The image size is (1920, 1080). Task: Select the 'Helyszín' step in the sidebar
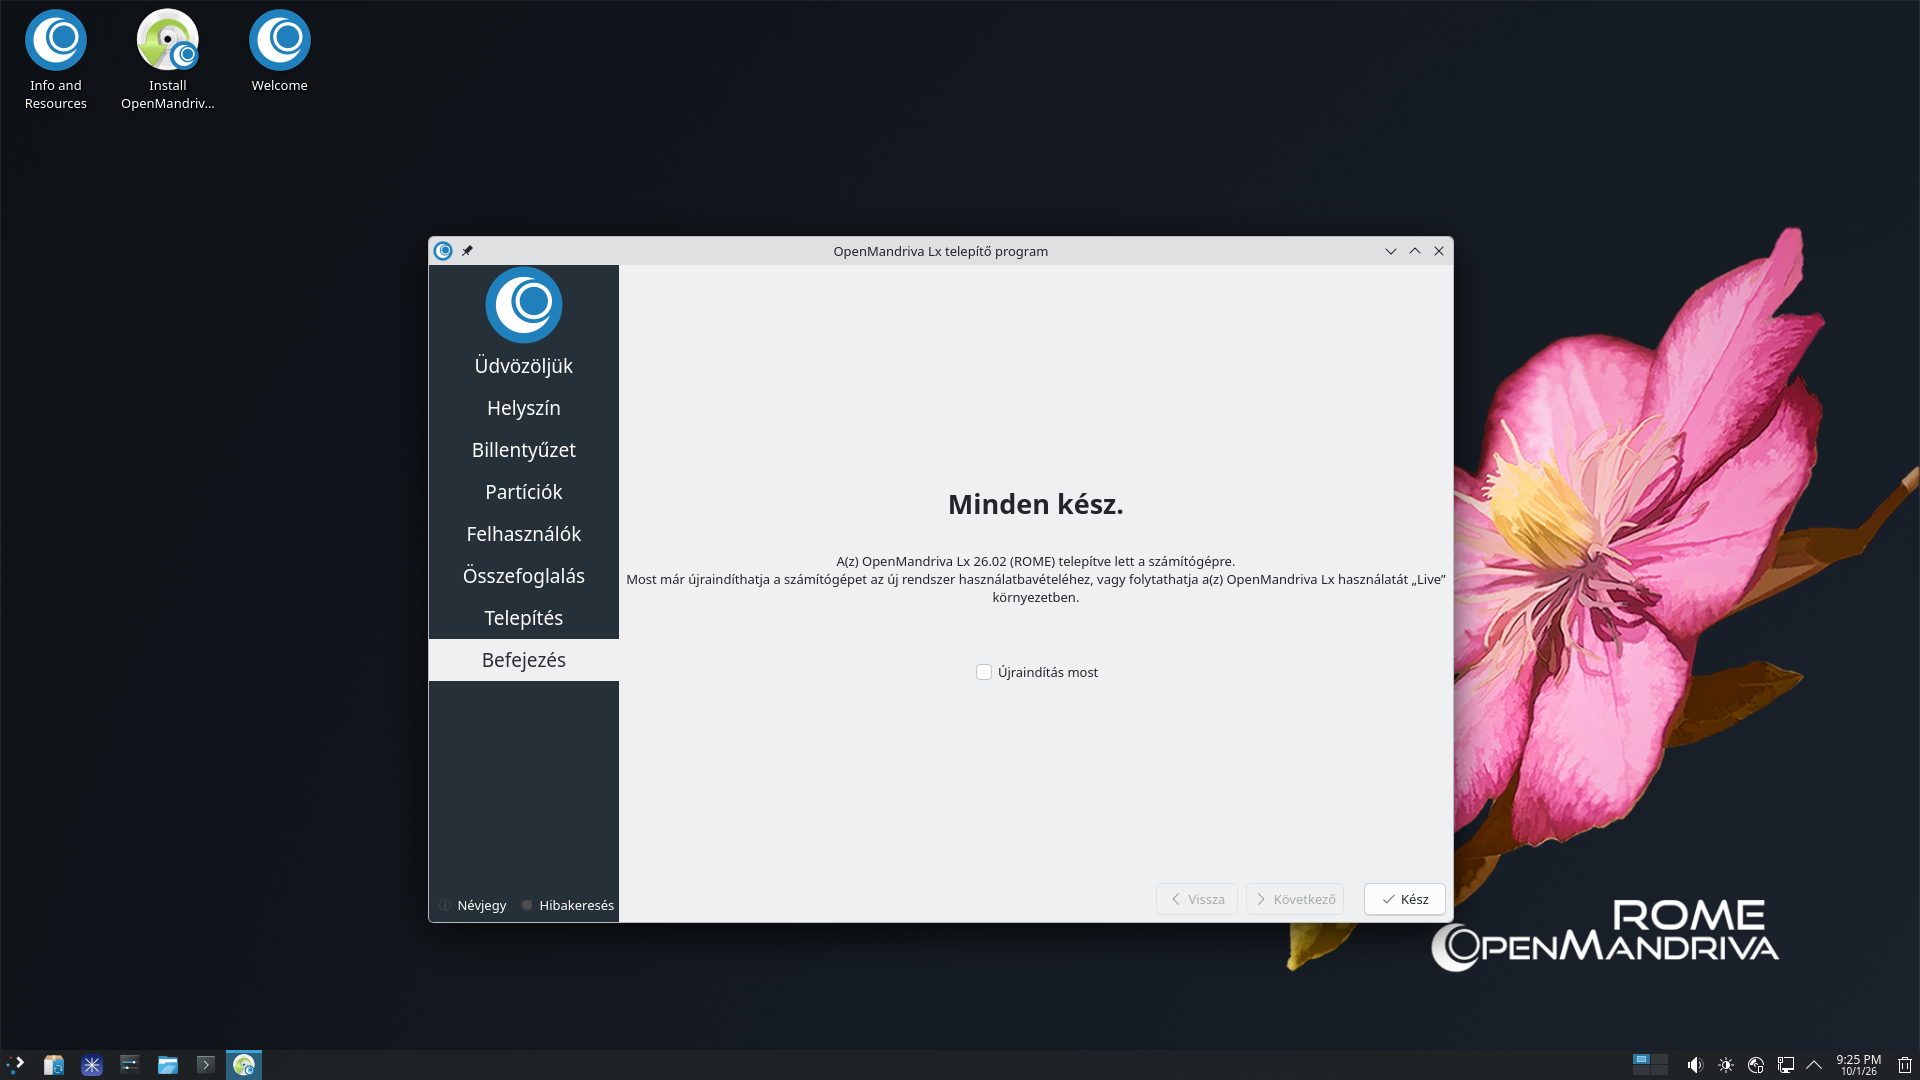[x=524, y=408]
